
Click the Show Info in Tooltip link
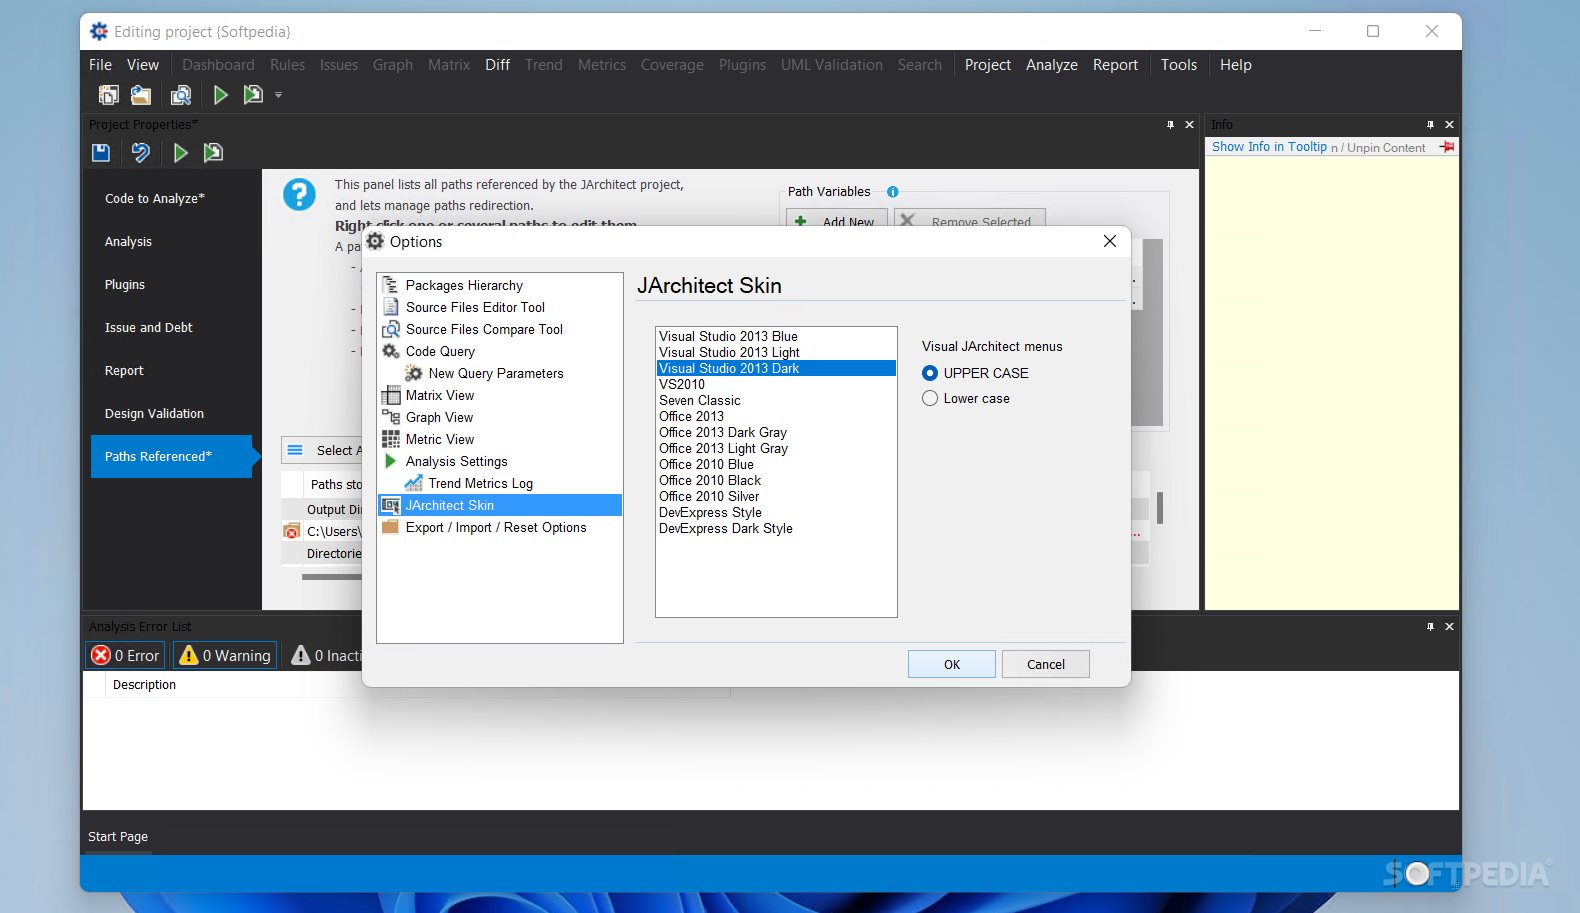(x=1269, y=147)
